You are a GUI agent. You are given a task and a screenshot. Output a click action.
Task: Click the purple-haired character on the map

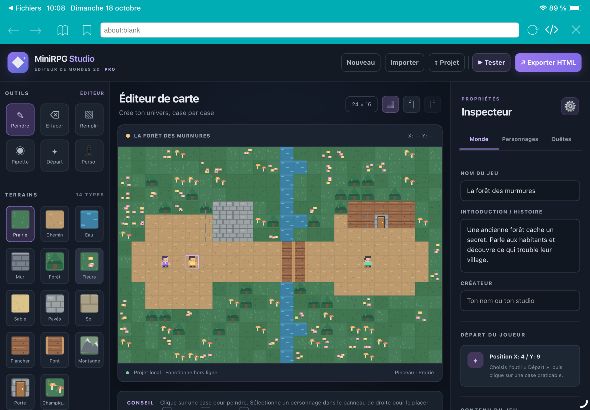(x=165, y=261)
